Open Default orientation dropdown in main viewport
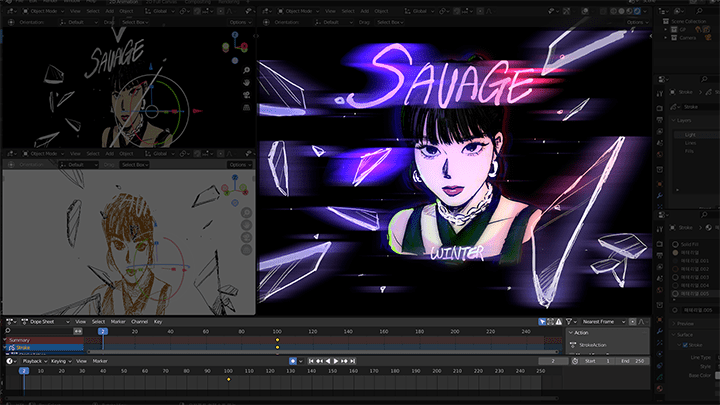 pyautogui.click(x=334, y=22)
